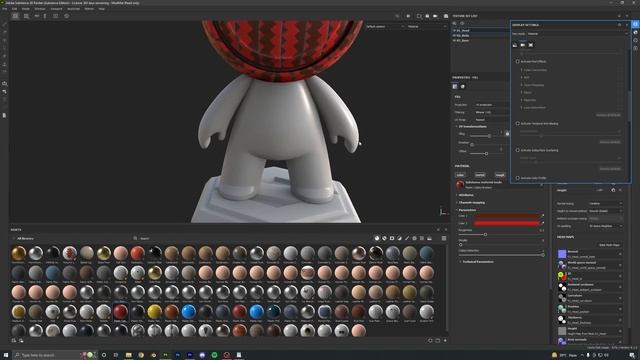
Task: Click the Normal mesh map thumbnail
Action: pos(562,254)
